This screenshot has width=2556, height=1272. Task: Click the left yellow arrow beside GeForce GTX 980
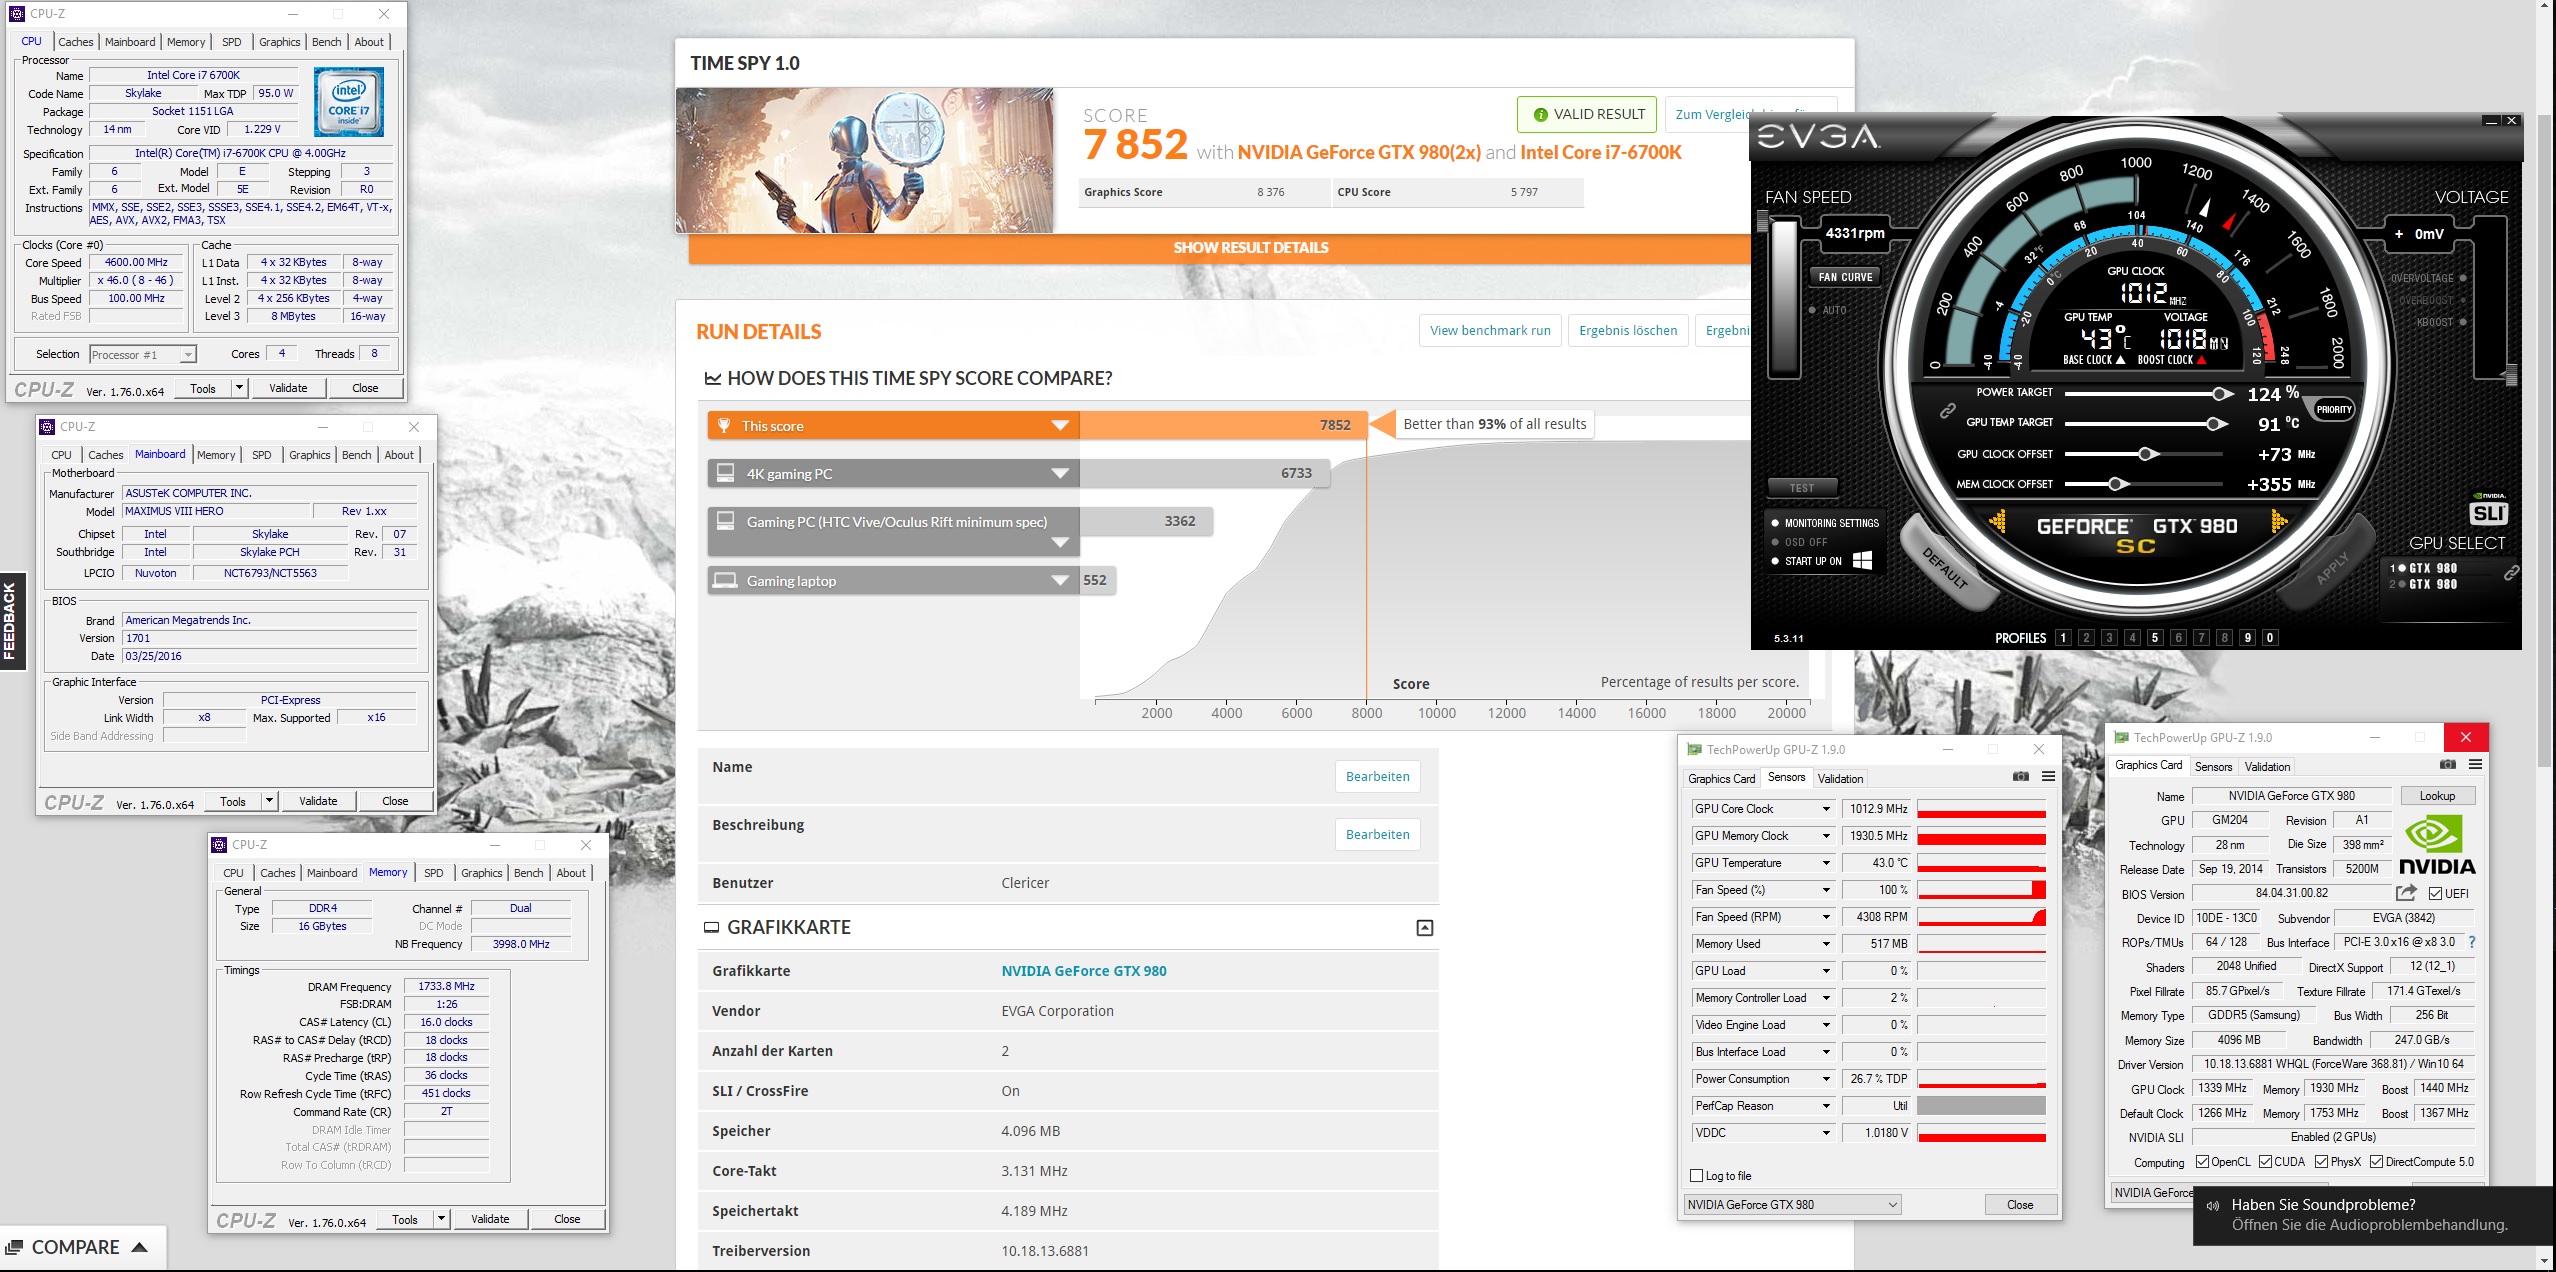[x=1998, y=521]
